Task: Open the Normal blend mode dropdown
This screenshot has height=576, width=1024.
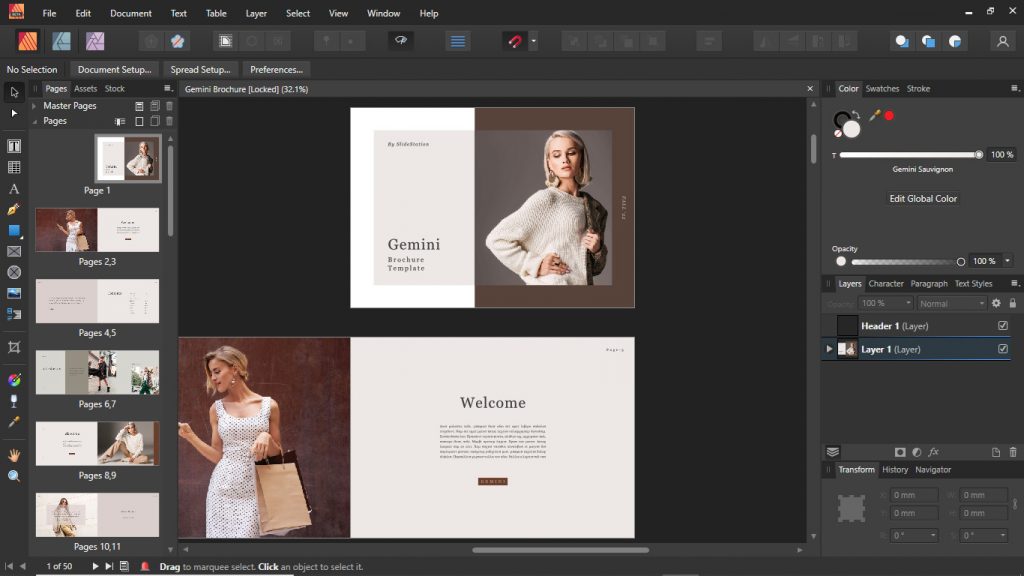Action: click(951, 303)
